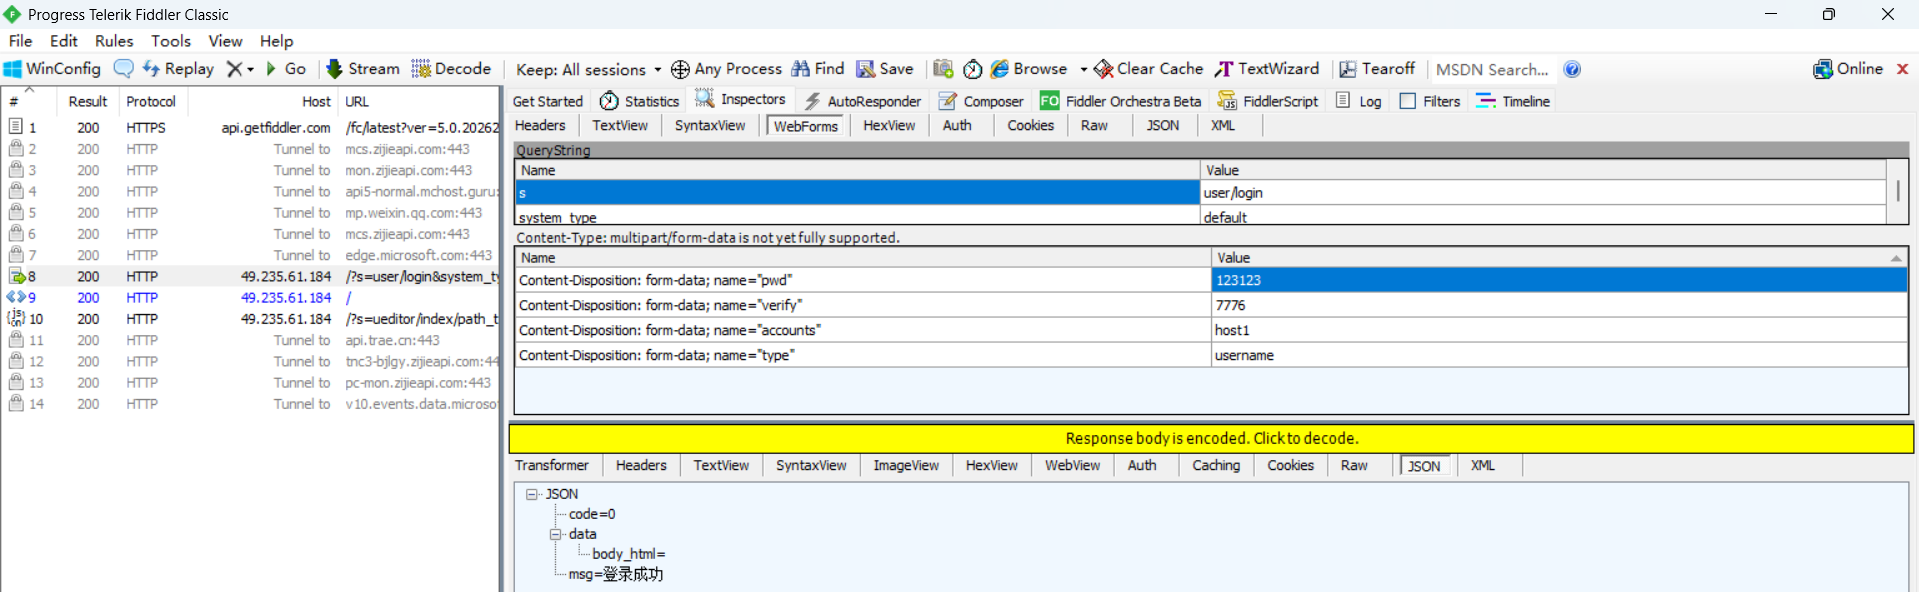This screenshot has height=592, width=1919.
Task: Click the Browse button
Action: pyautogui.click(x=1029, y=69)
